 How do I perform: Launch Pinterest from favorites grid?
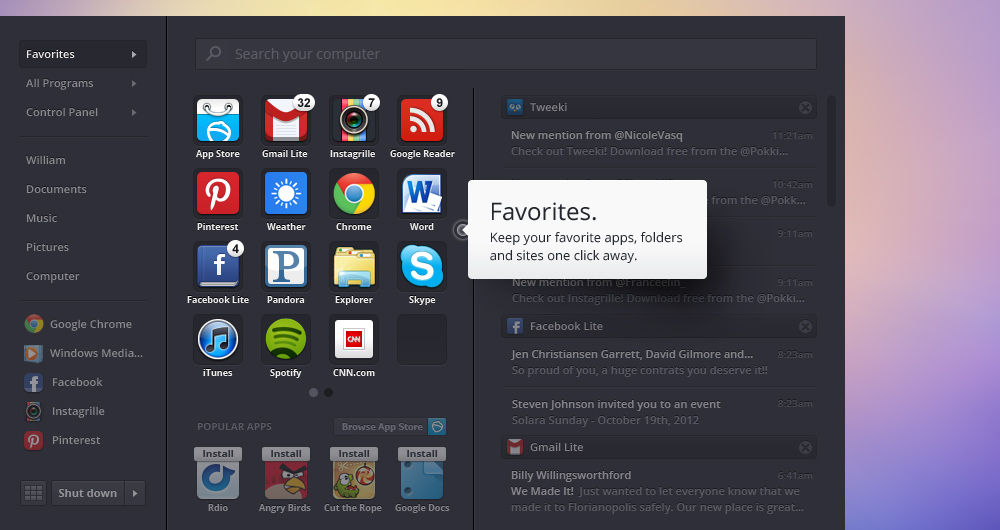tap(217, 193)
